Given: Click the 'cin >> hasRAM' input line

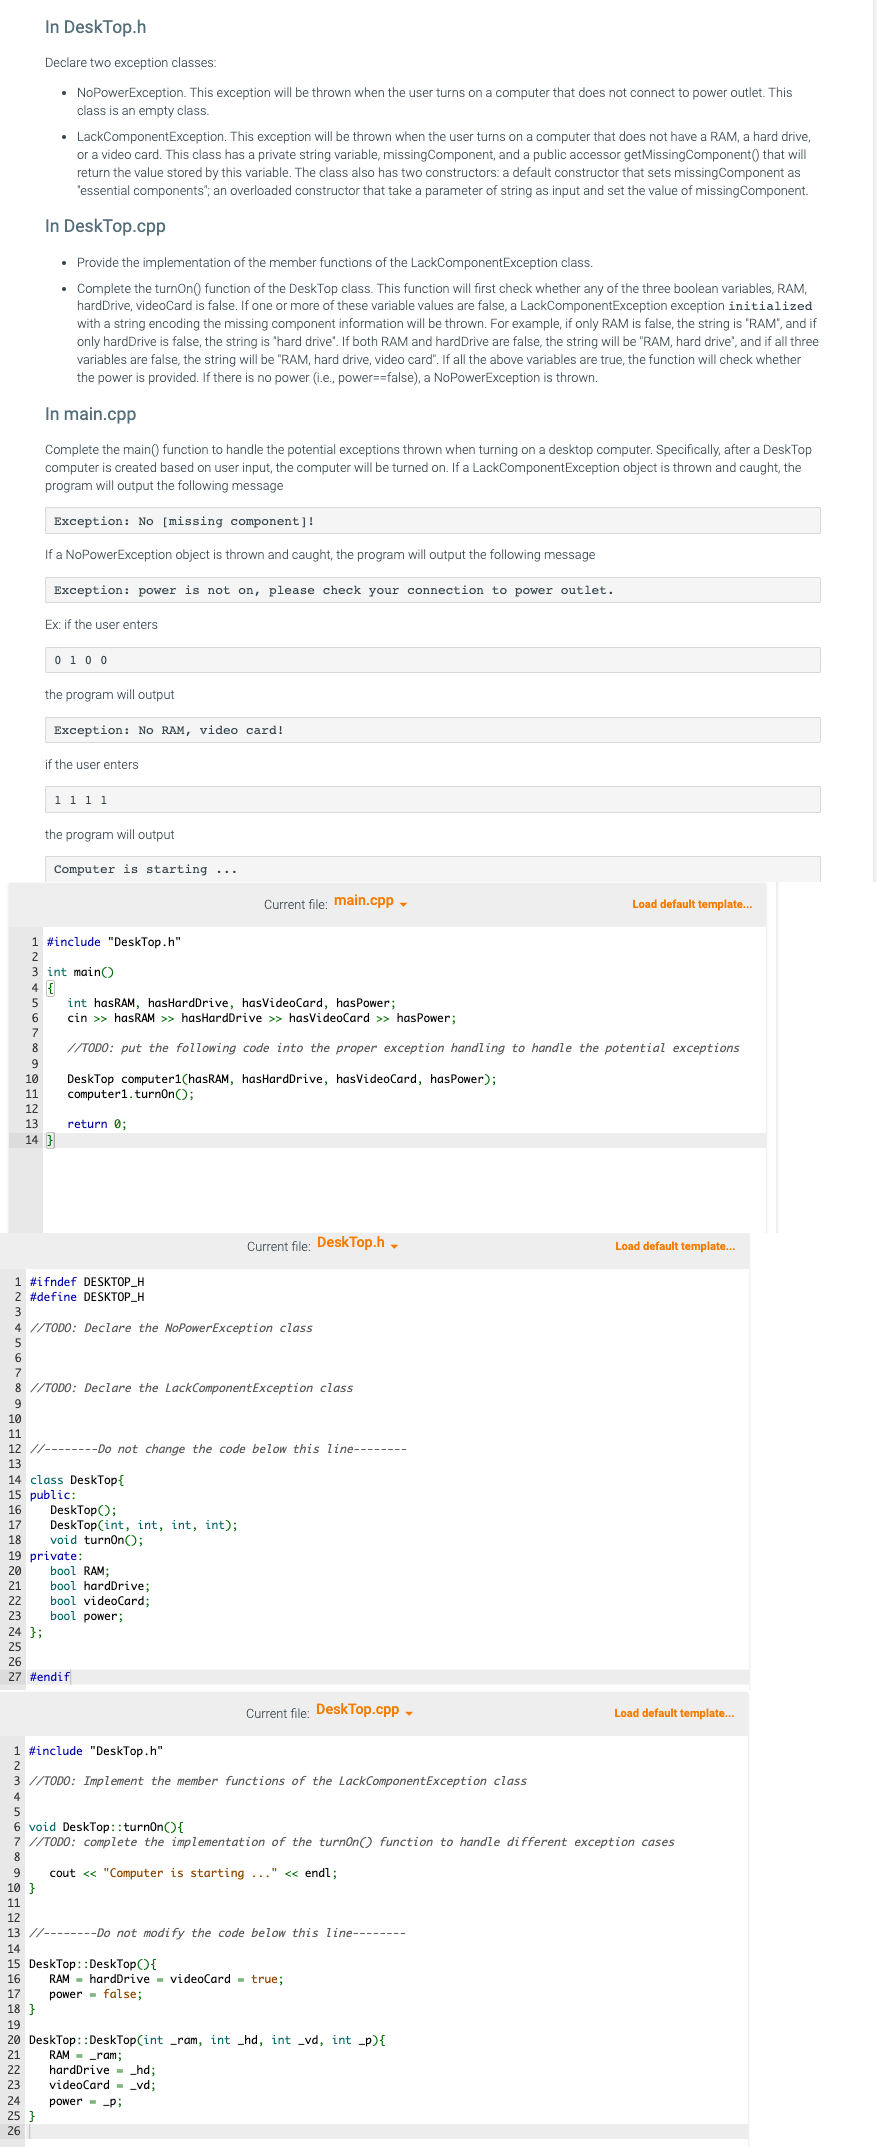Looking at the screenshot, I should tap(261, 1018).
